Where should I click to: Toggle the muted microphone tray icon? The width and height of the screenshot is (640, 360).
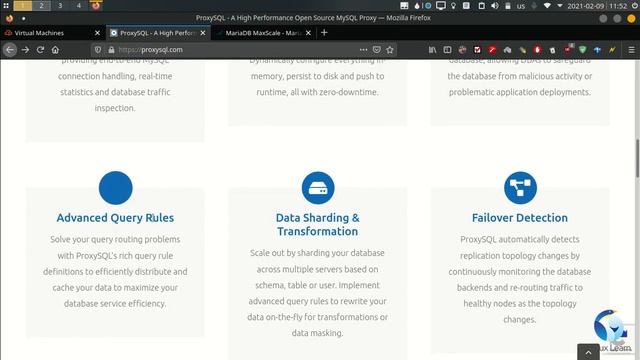[534, 6]
